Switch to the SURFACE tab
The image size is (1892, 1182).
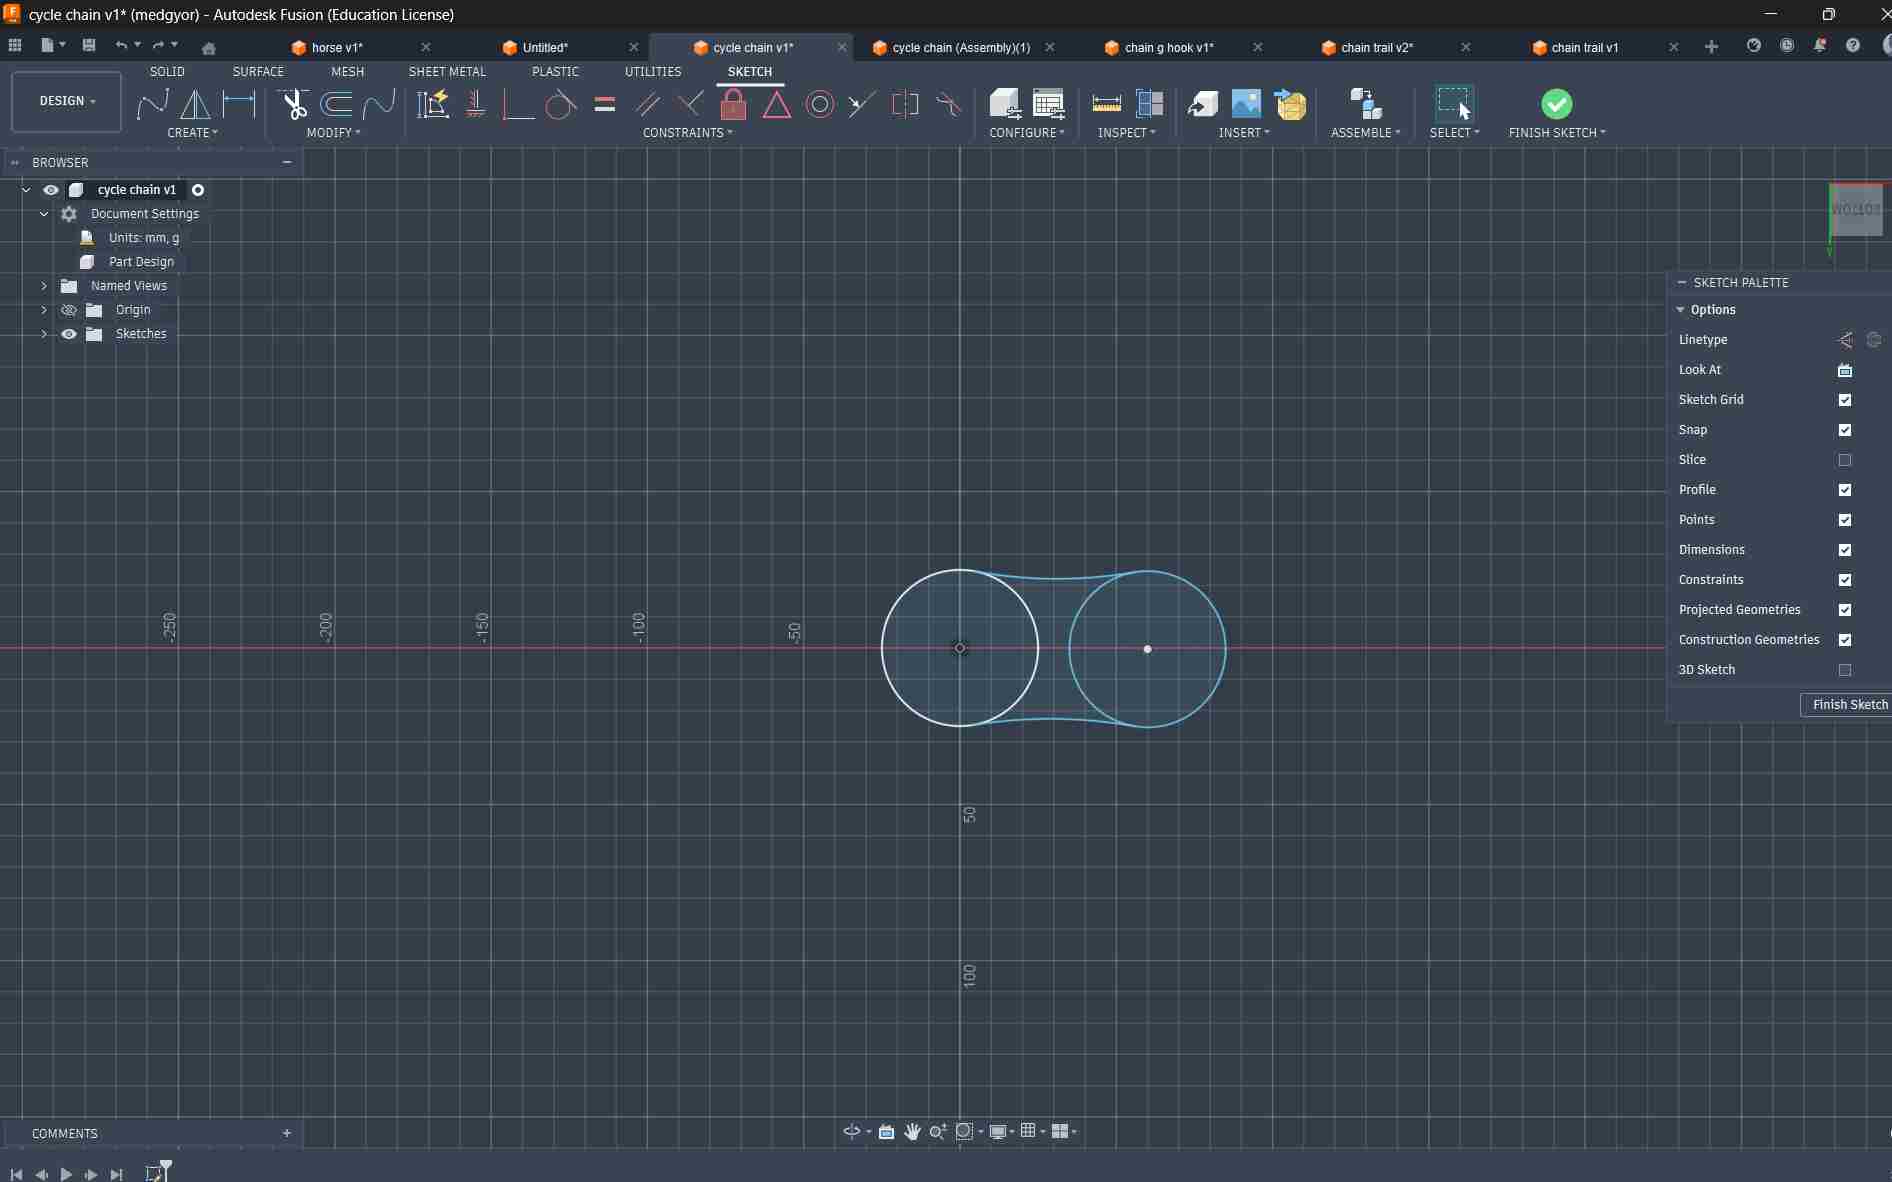click(x=258, y=72)
